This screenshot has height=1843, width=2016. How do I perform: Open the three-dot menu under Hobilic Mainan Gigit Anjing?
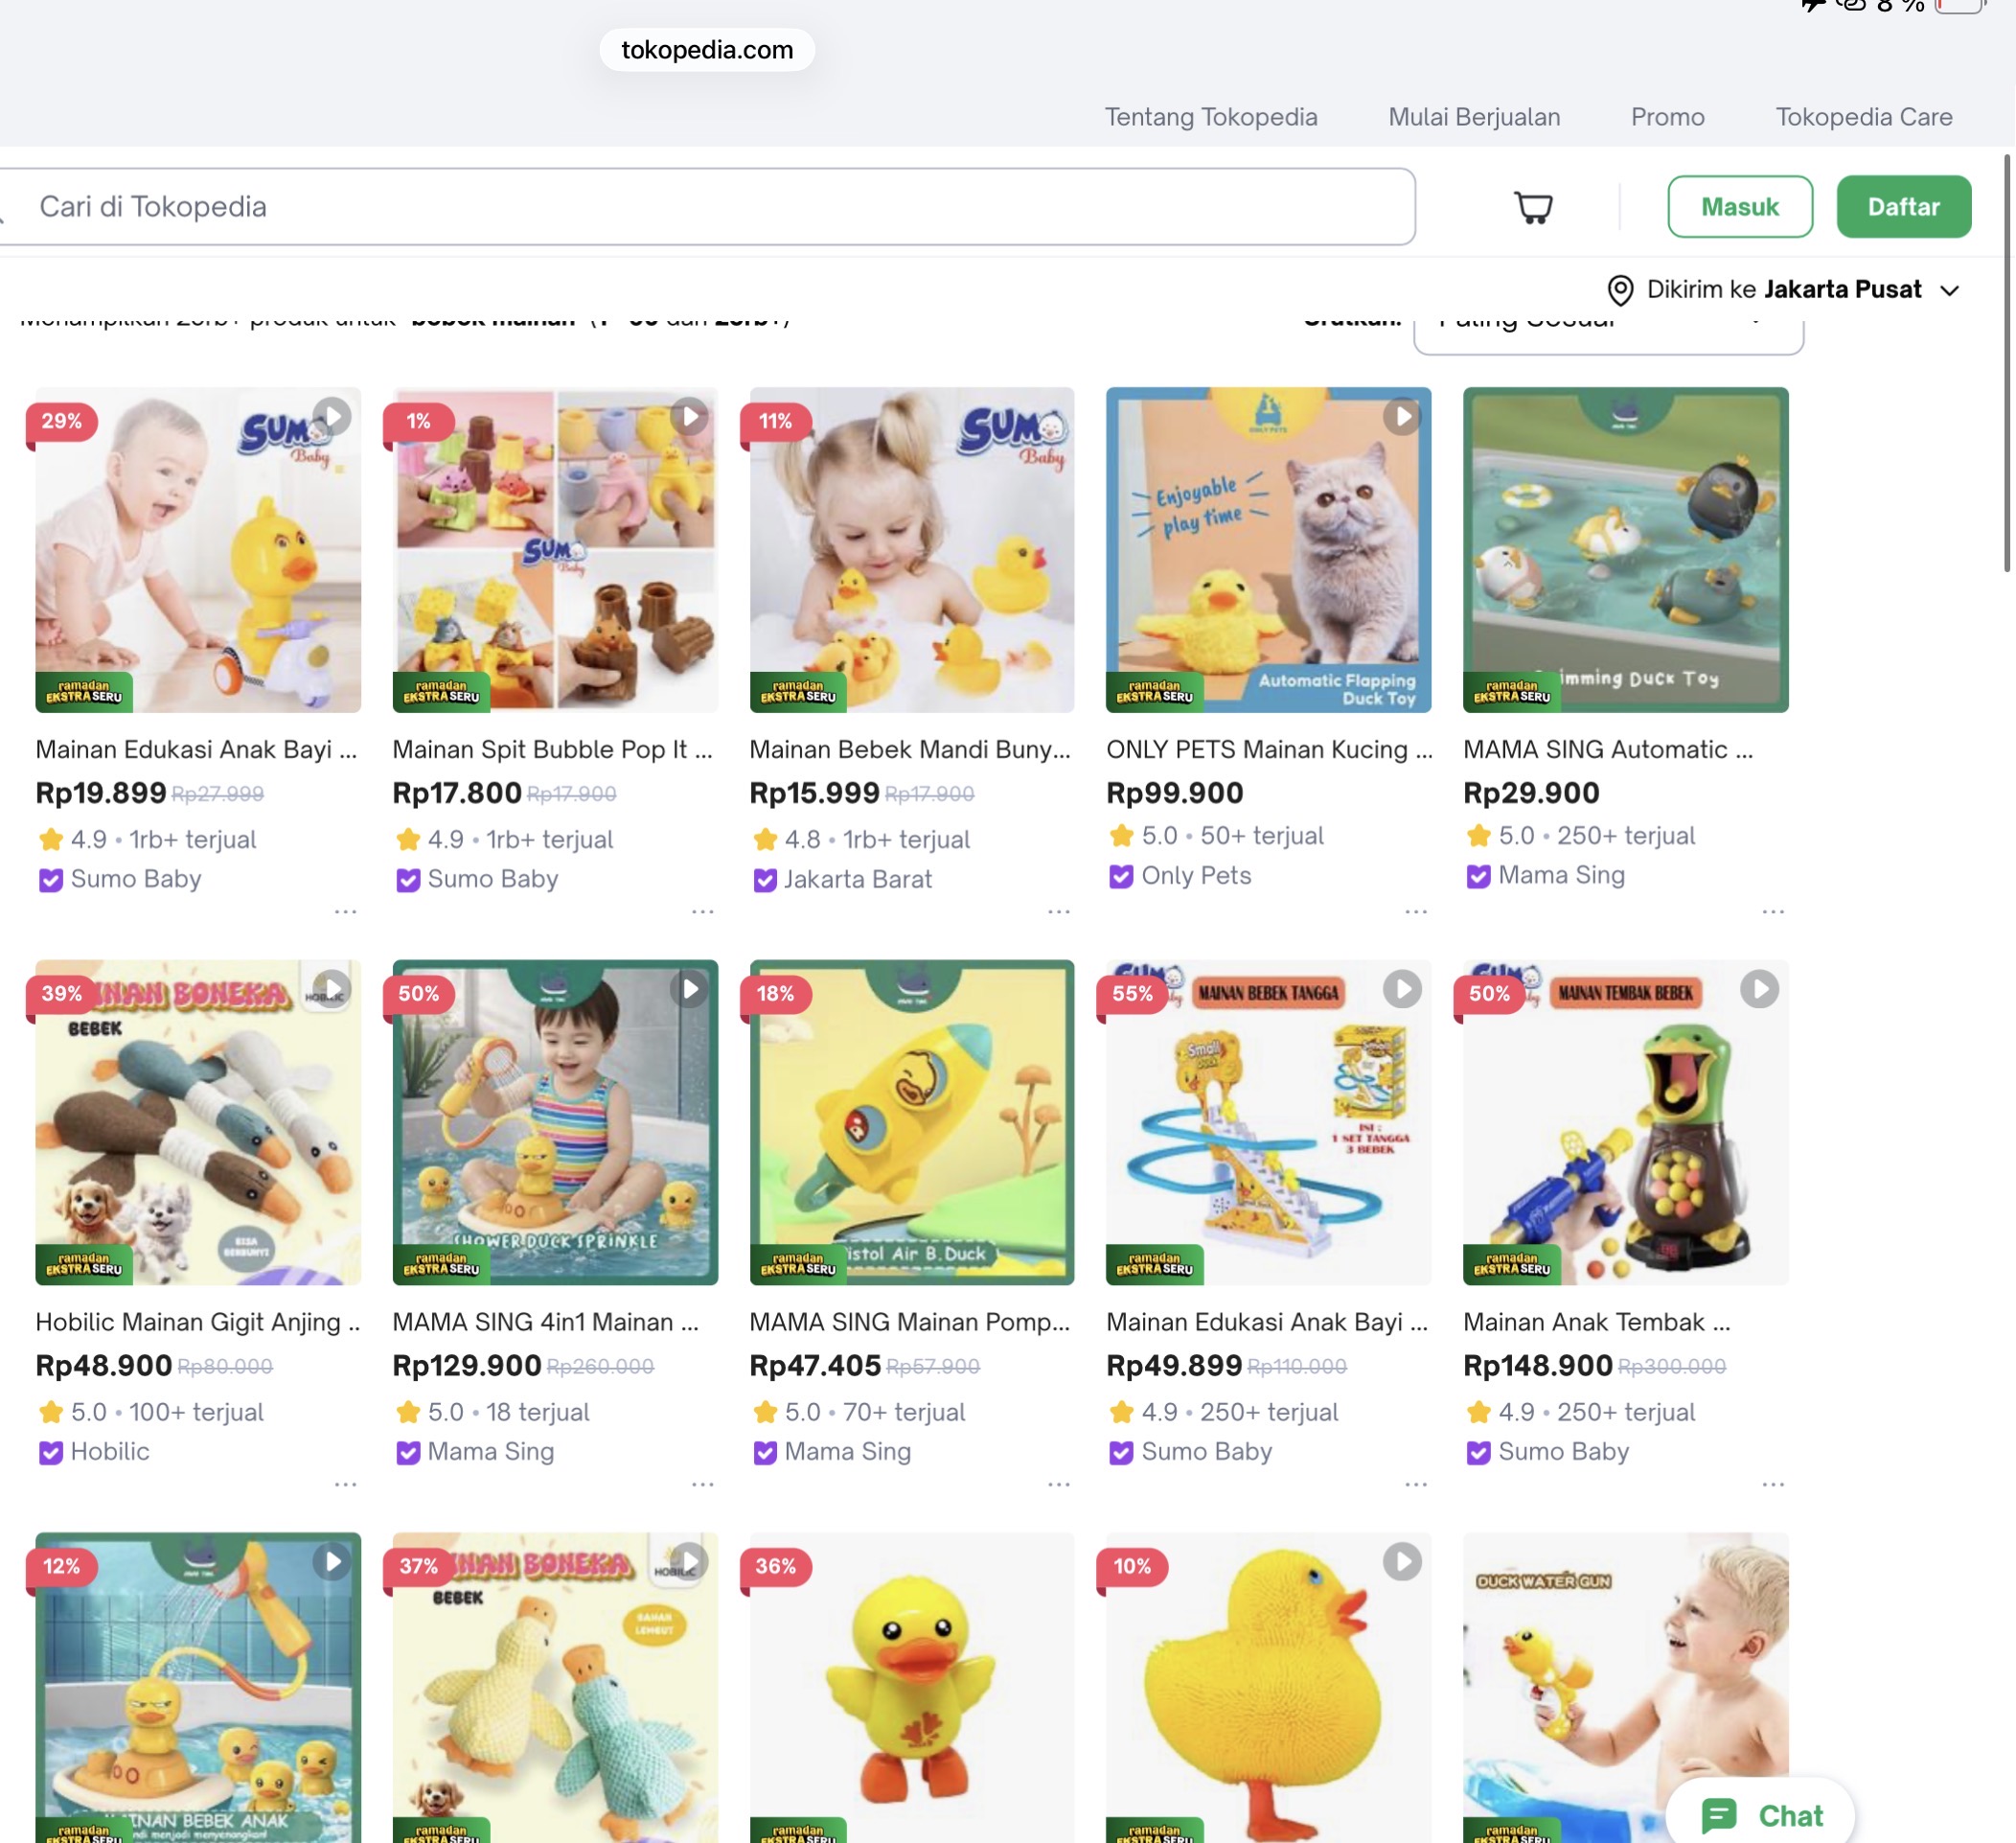pos(345,1484)
